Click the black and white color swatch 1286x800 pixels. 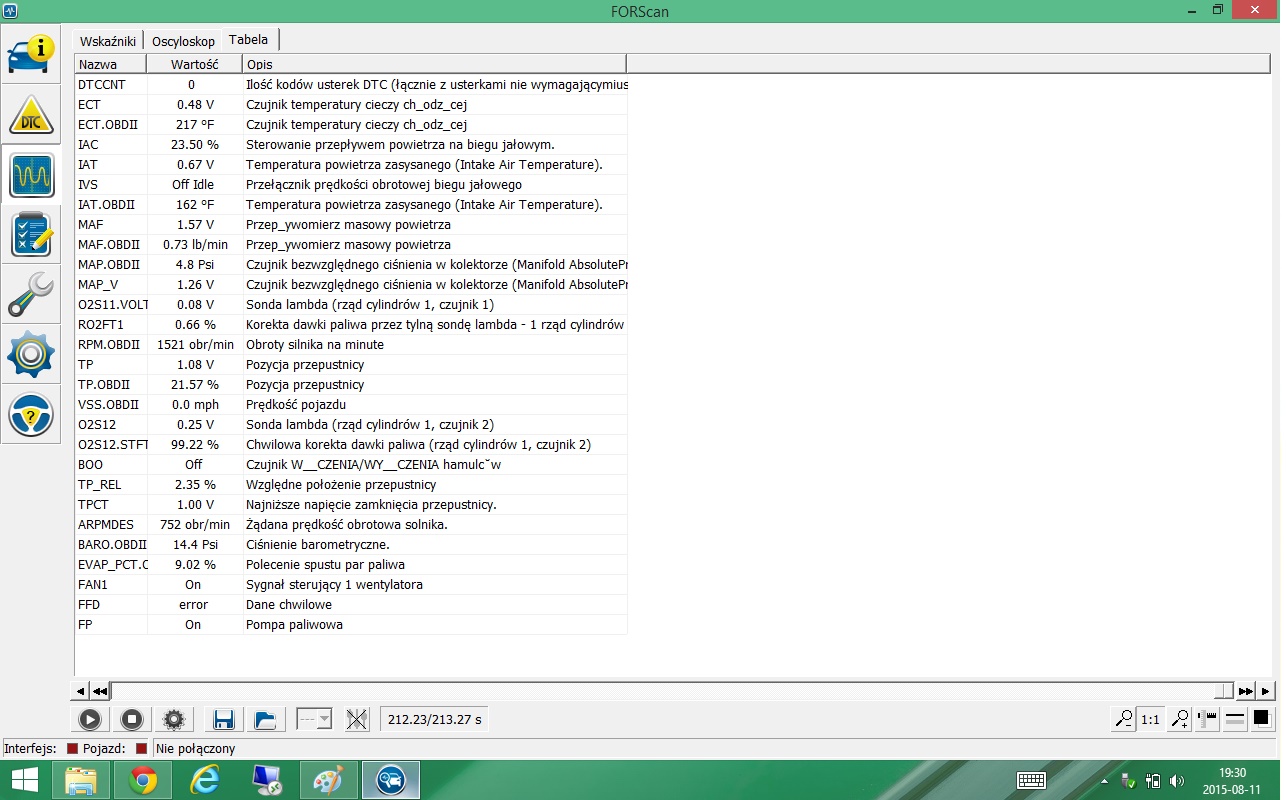point(1262,718)
